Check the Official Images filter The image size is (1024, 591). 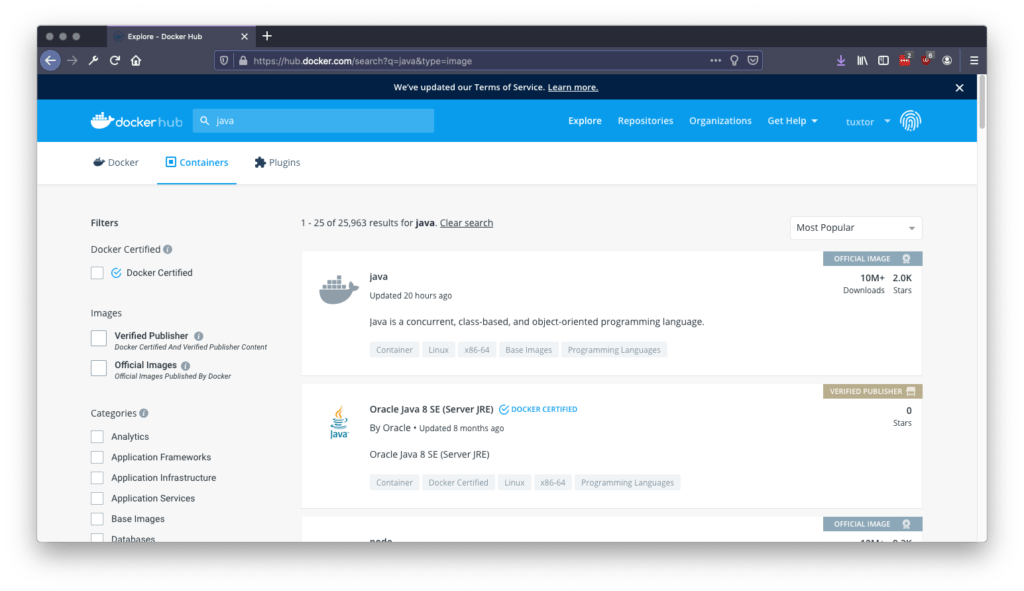[99, 368]
